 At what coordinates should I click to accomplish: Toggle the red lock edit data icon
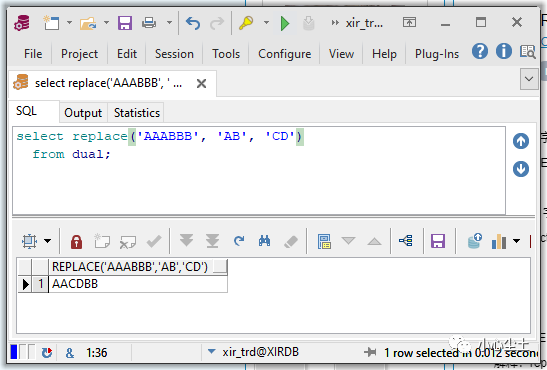click(x=76, y=241)
